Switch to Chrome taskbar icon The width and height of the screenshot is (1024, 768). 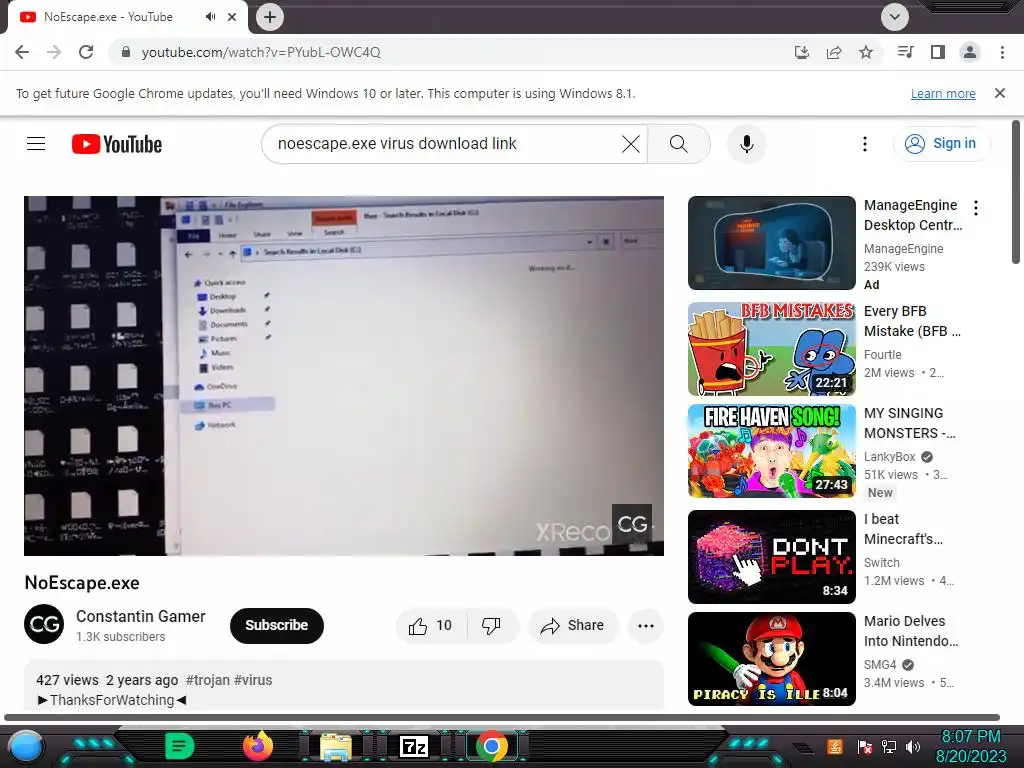(492, 746)
